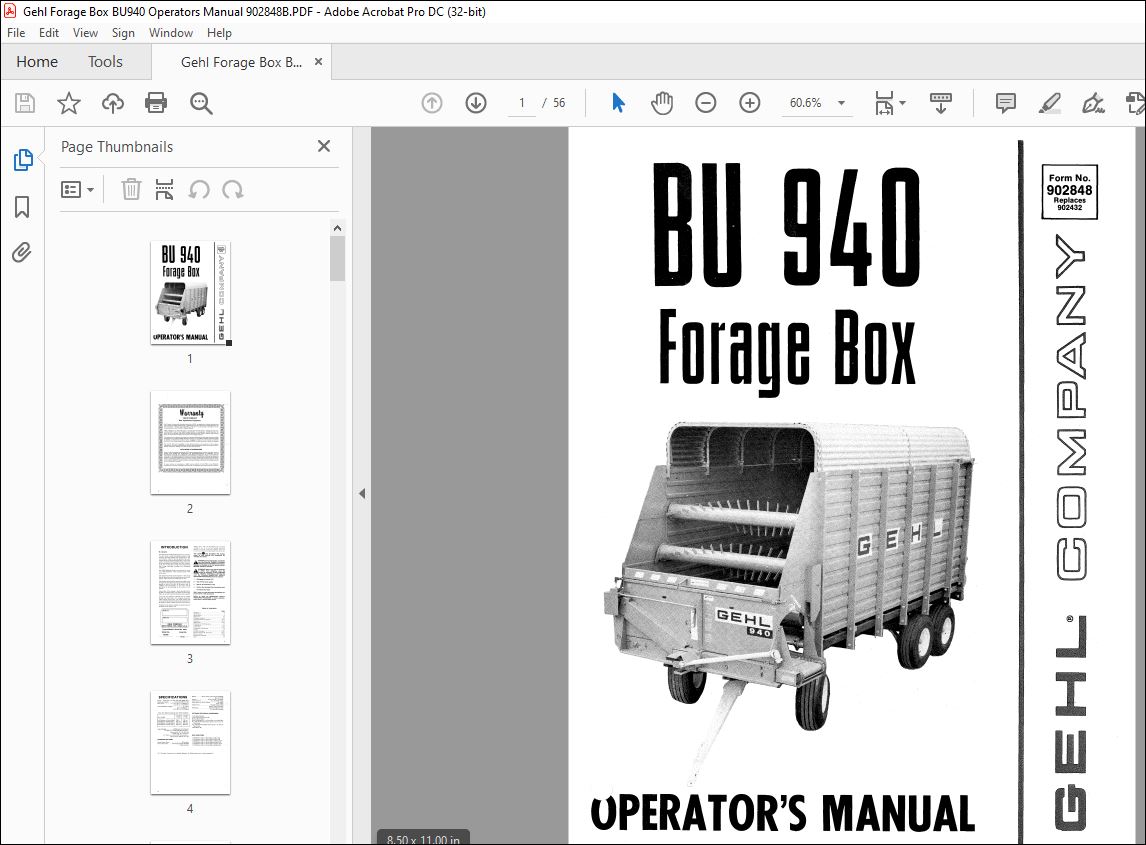1146x845 pixels.
Task: Switch to the Home tab
Action: 37,62
